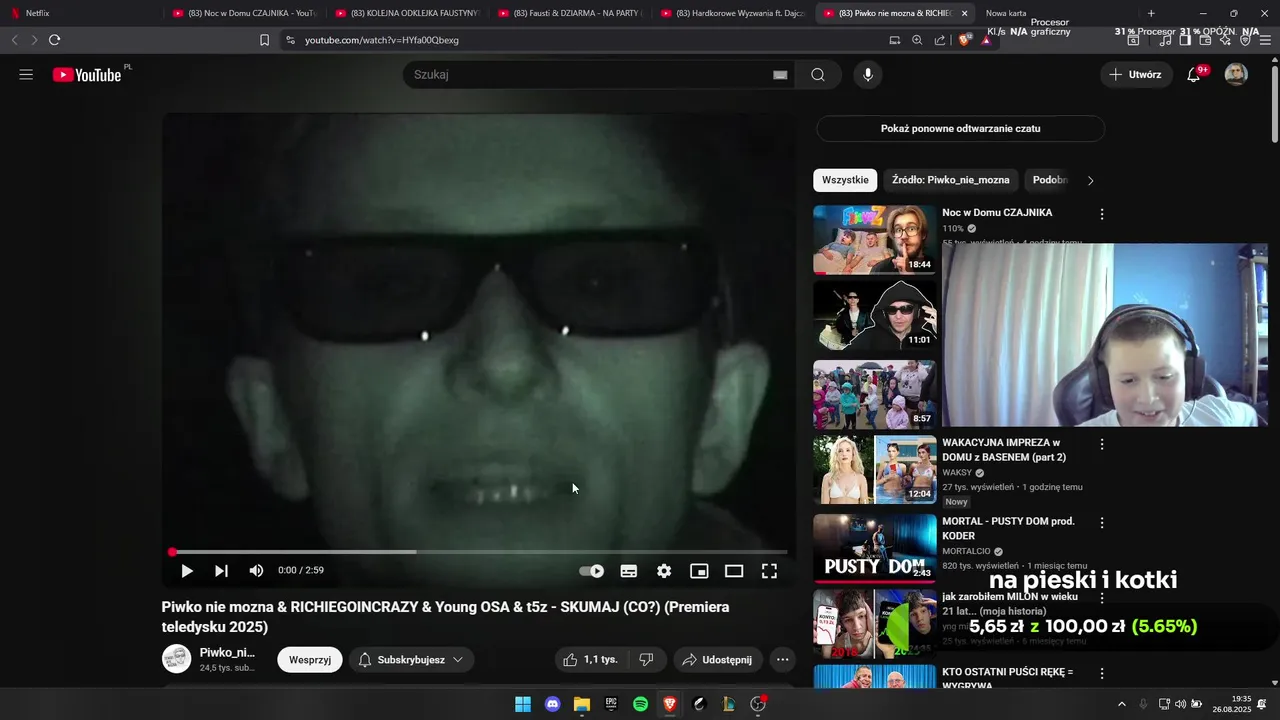This screenshot has width=1280, height=720.
Task: Open Brave Rewards triangle icon
Action: click(986, 40)
